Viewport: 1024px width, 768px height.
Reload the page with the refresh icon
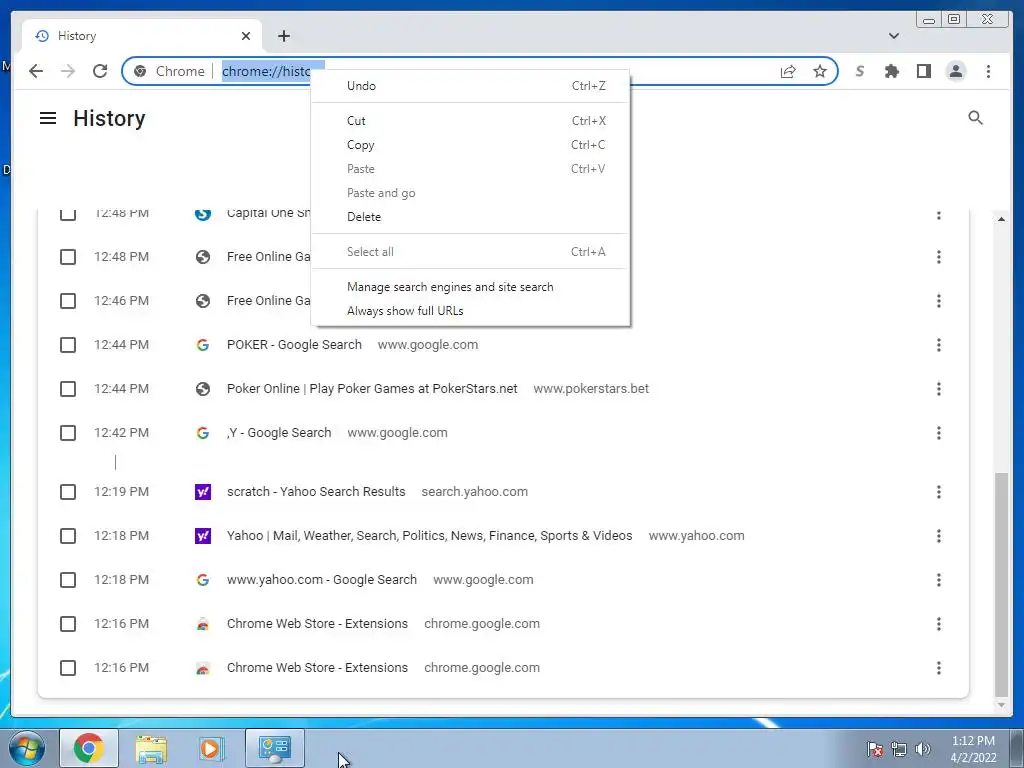(100, 71)
